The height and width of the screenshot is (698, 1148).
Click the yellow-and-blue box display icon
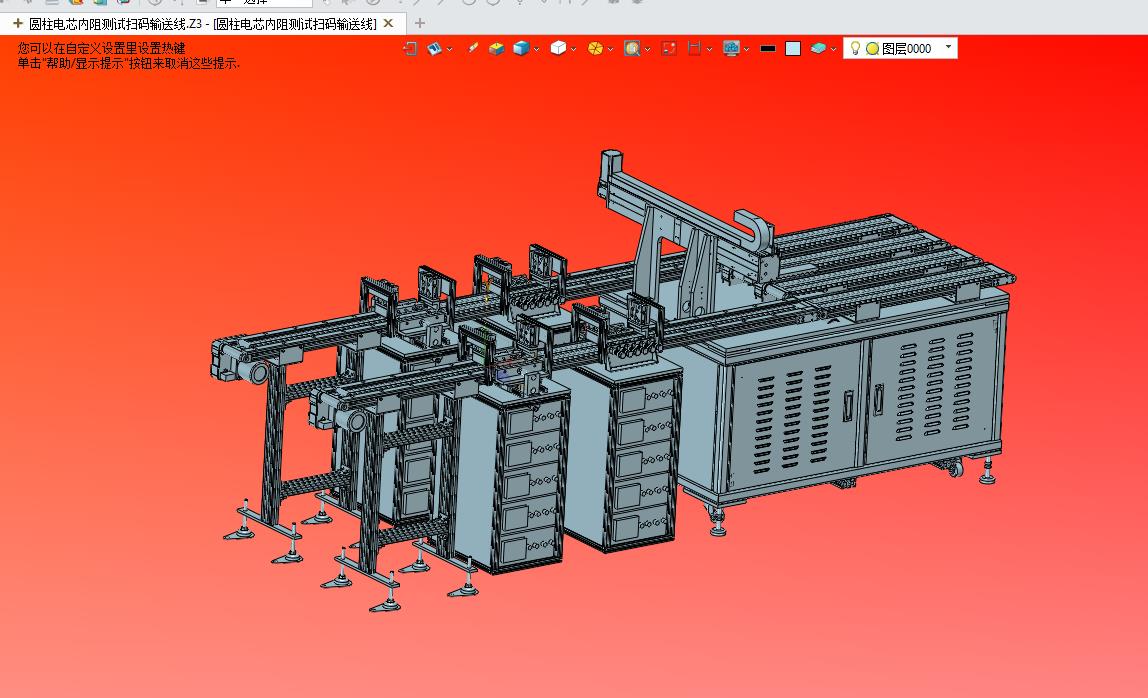(497, 48)
